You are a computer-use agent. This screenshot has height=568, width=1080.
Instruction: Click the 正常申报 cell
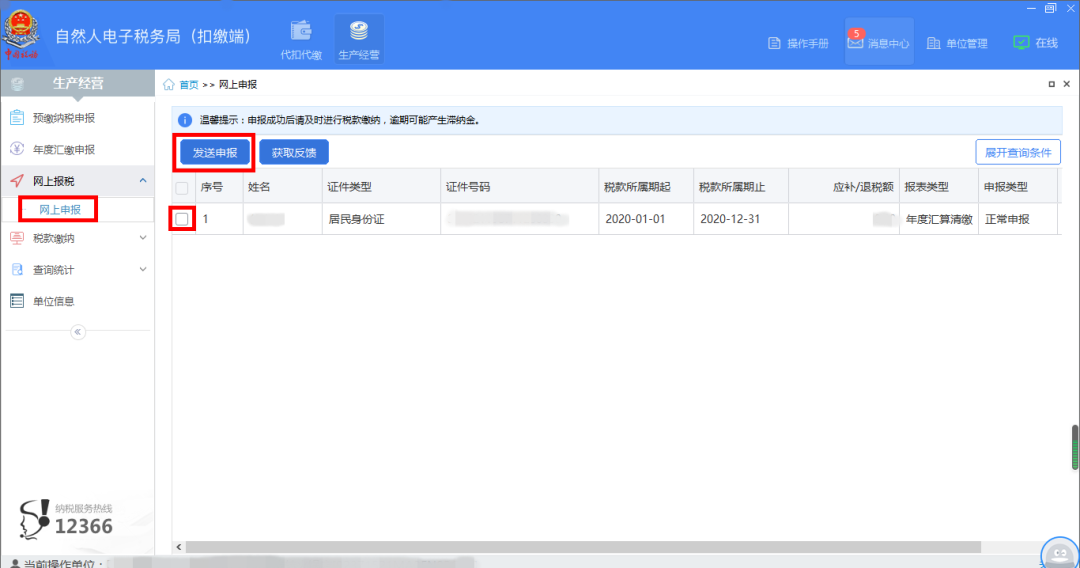tap(1018, 219)
